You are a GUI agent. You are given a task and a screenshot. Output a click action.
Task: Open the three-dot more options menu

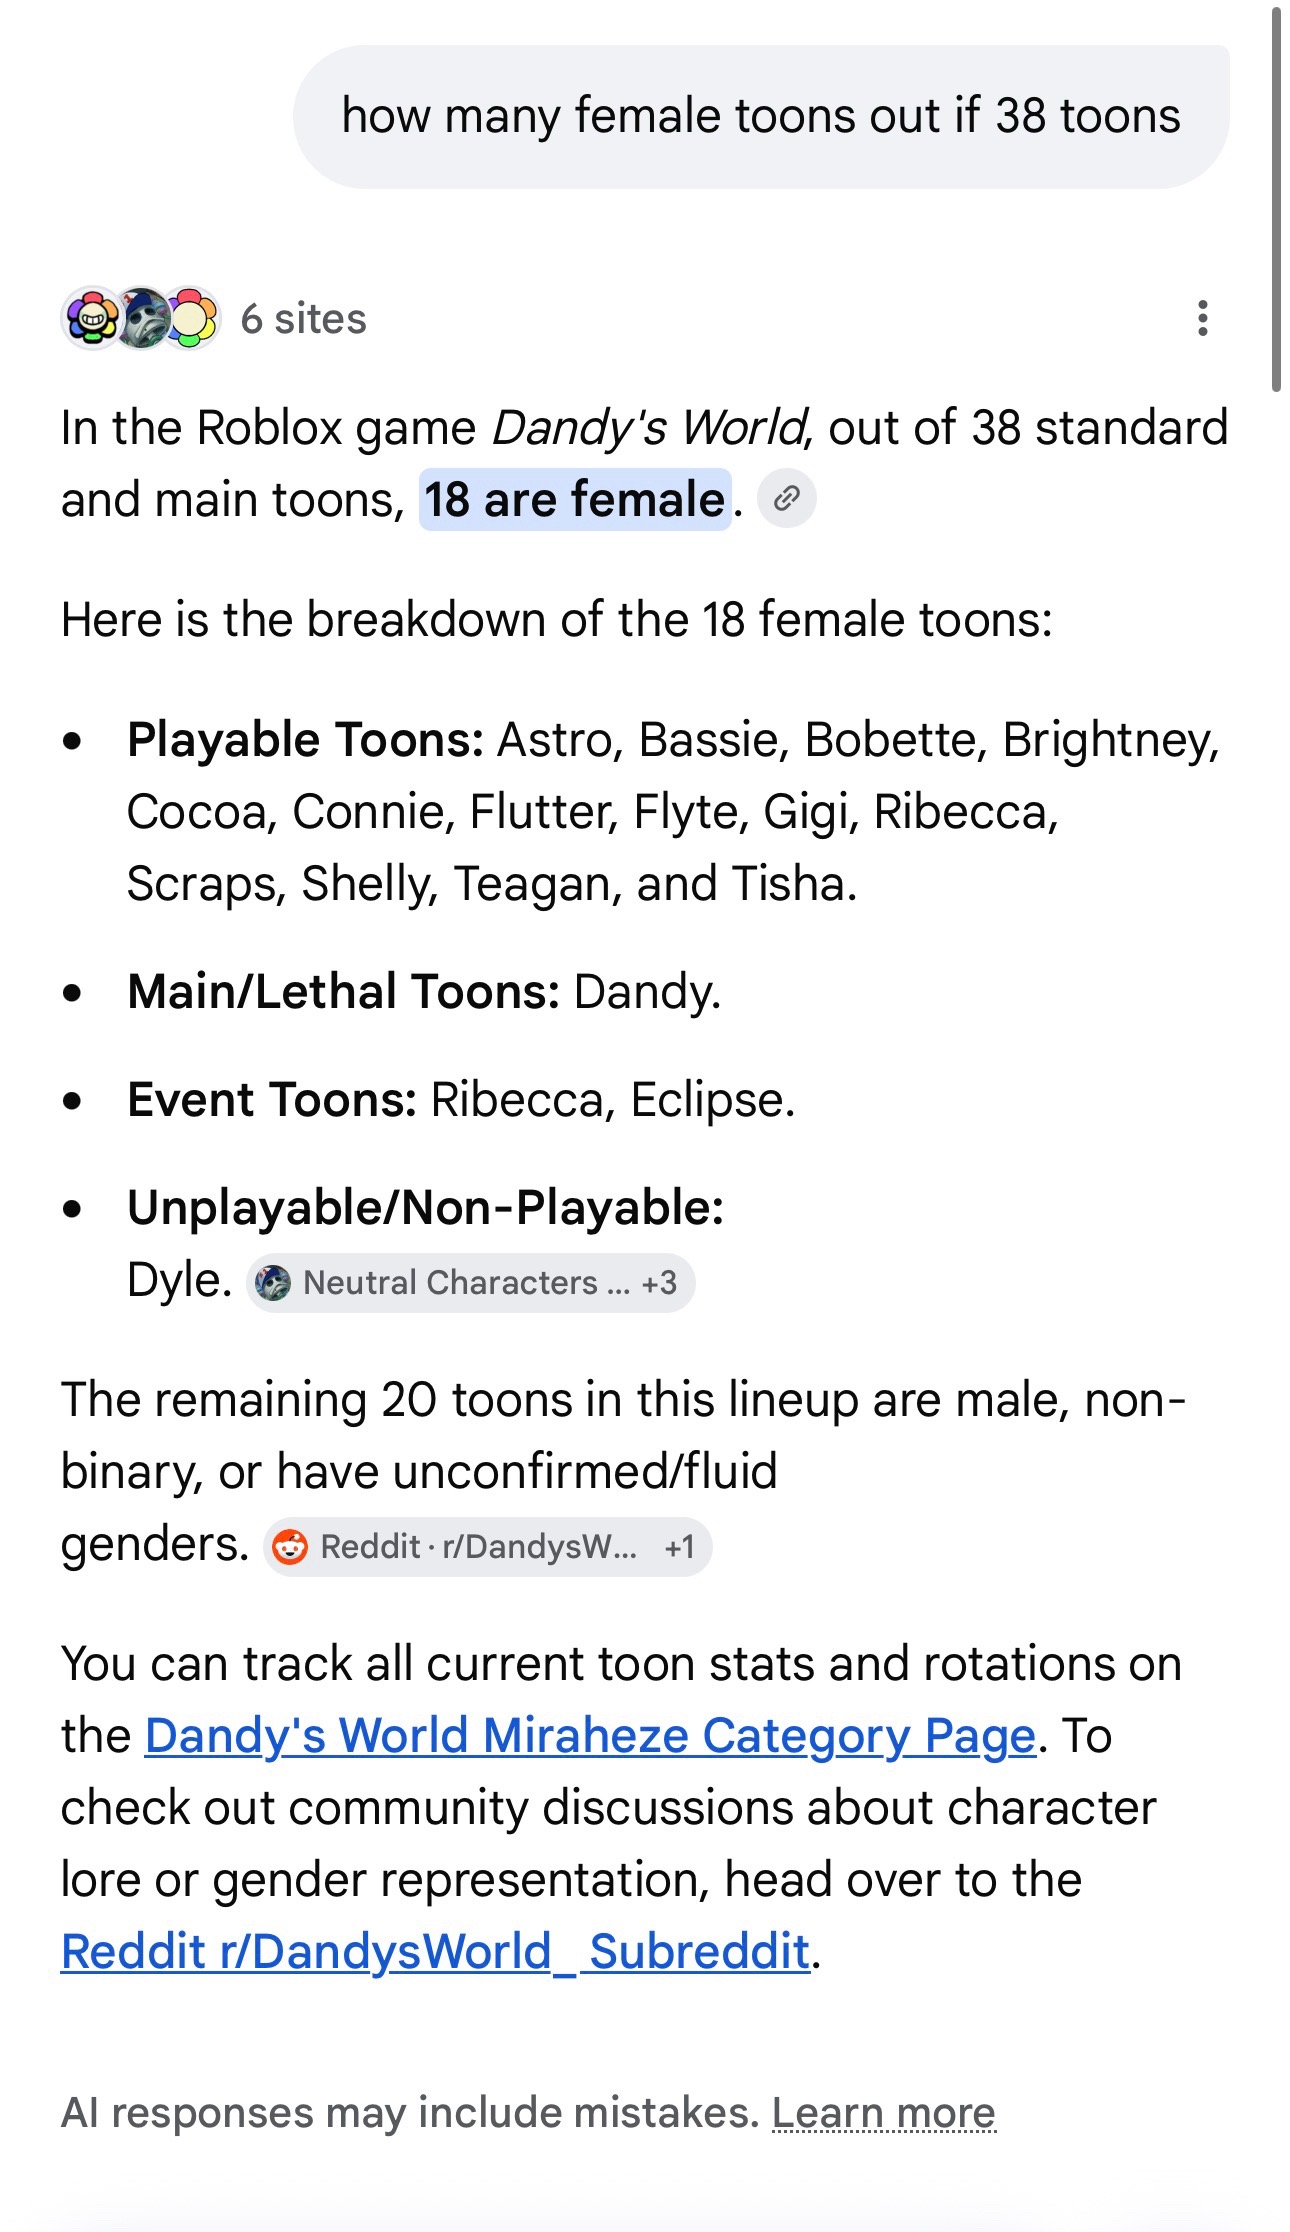coord(1202,318)
